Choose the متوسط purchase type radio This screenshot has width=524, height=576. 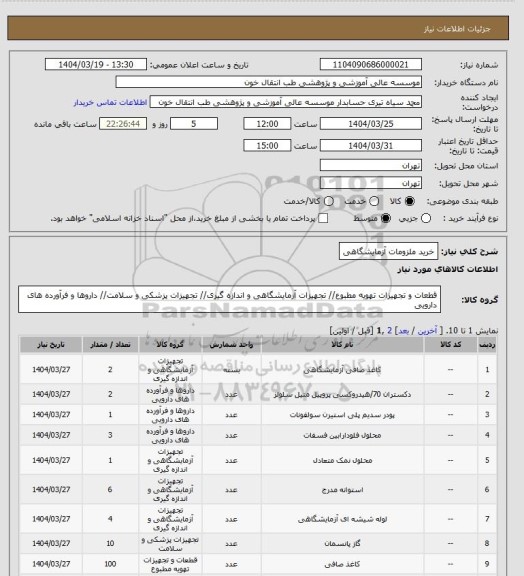385,218
